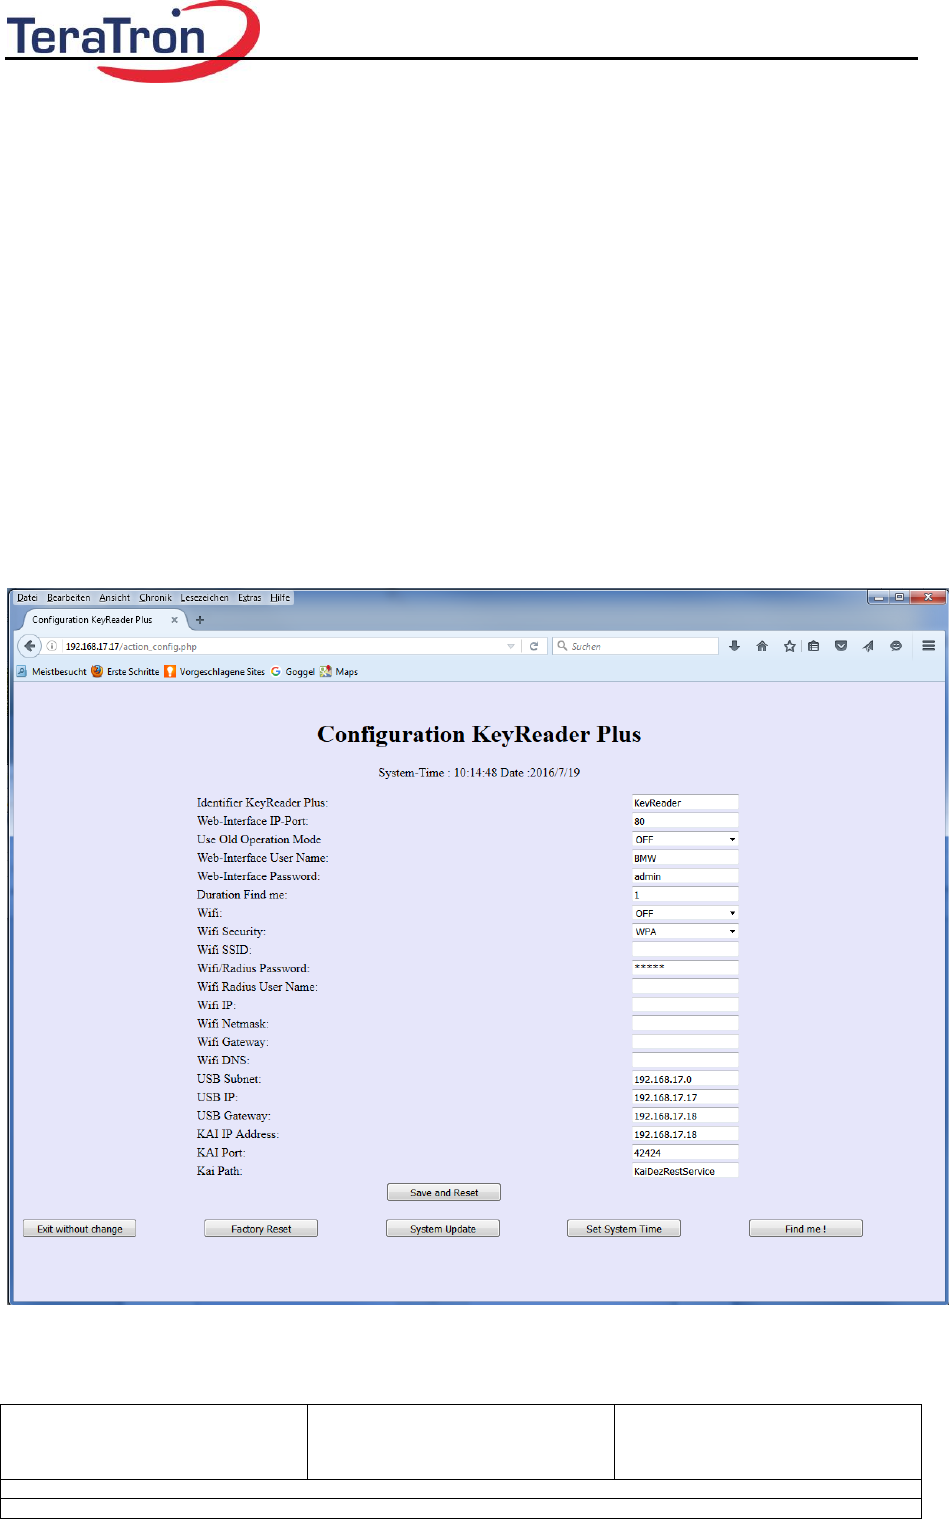Close the Configuration KeyReader Plus tab
This screenshot has width=949, height=1519.
point(174,620)
